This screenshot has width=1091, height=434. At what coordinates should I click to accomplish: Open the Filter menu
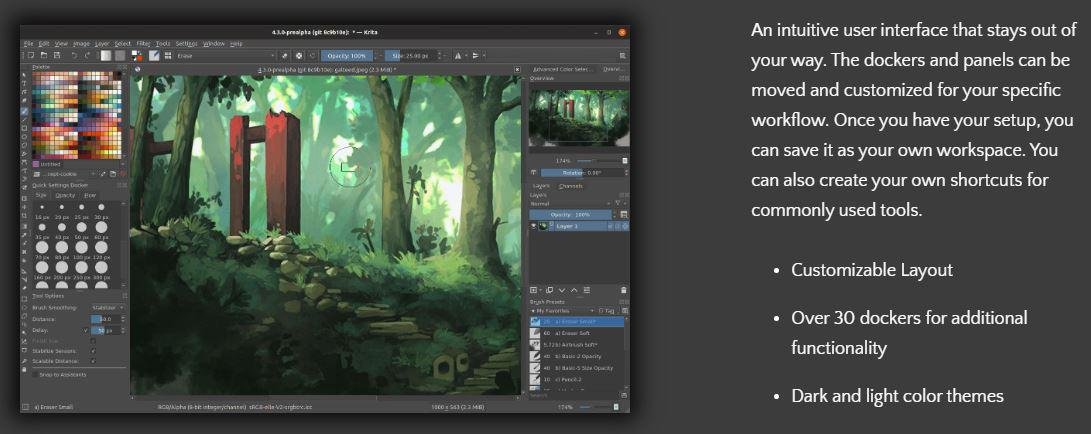[x=143, y=44]
